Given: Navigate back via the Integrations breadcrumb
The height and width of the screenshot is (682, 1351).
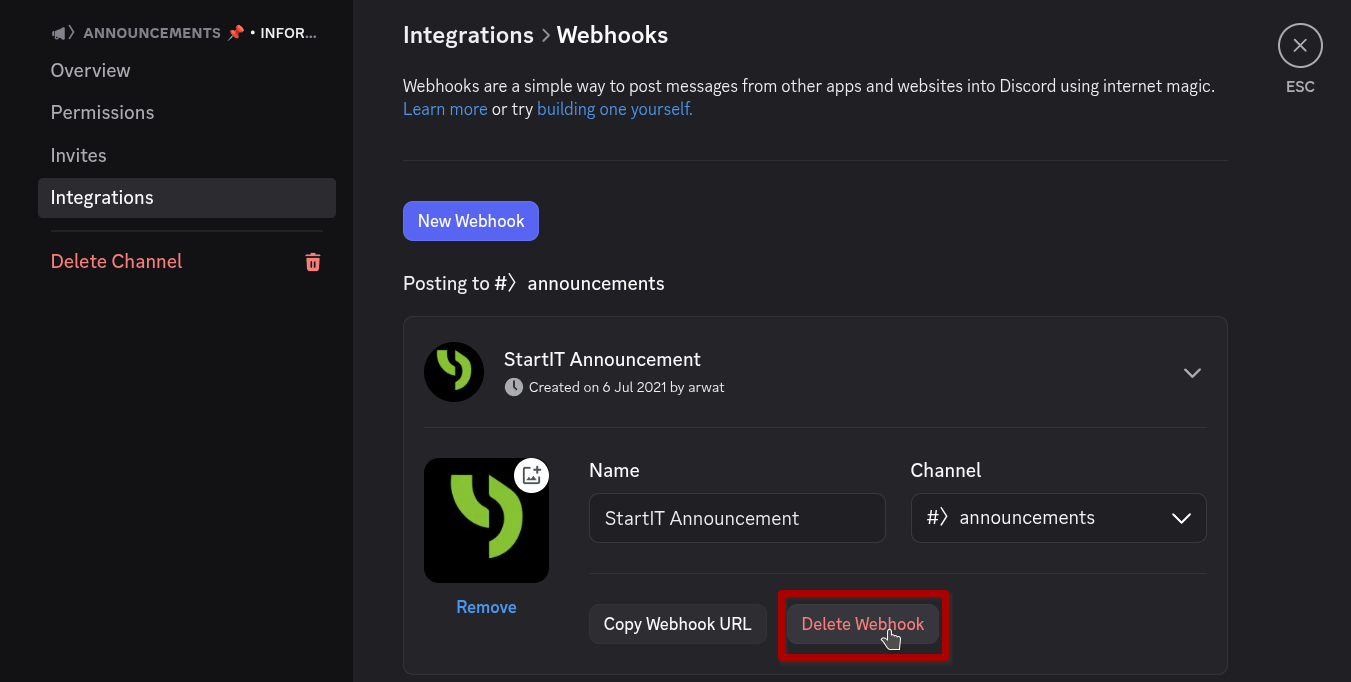Looking at the screenshot, I should (468, 36).
